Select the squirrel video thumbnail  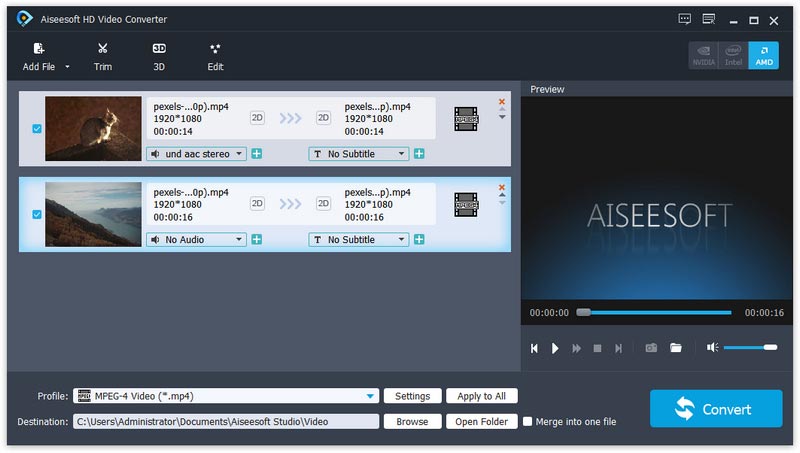(x=93, y=129)
